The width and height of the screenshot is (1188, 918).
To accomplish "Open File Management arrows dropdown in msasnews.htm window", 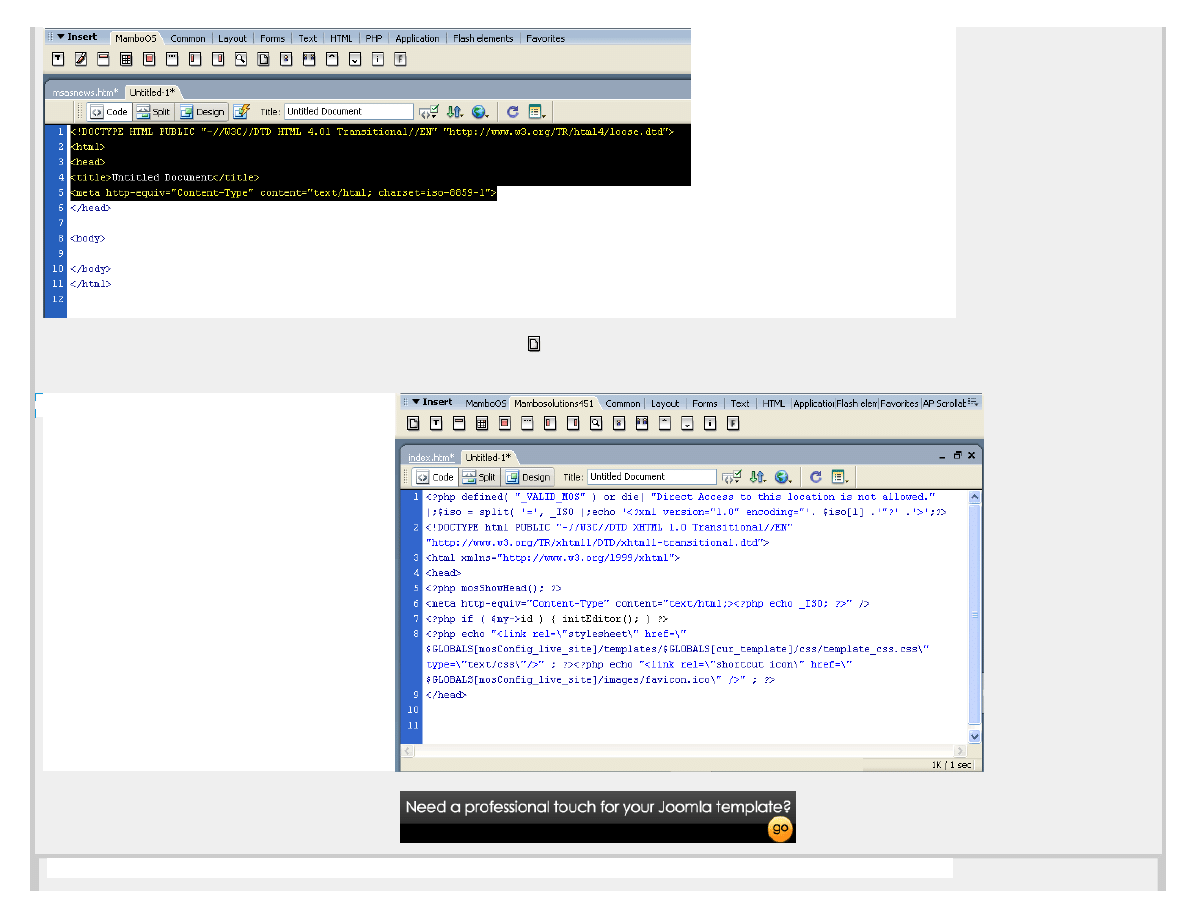I will pyautogui.click(x=455, y=112).
